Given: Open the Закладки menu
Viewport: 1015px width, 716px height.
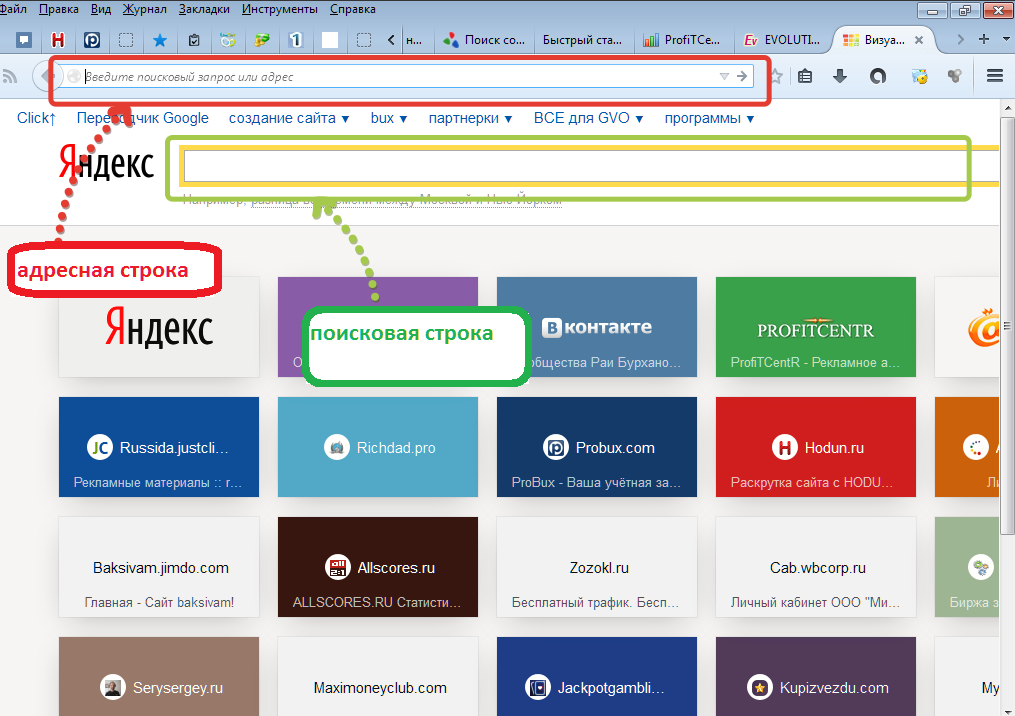Looking at the screenshot, I should coord(204,9).
